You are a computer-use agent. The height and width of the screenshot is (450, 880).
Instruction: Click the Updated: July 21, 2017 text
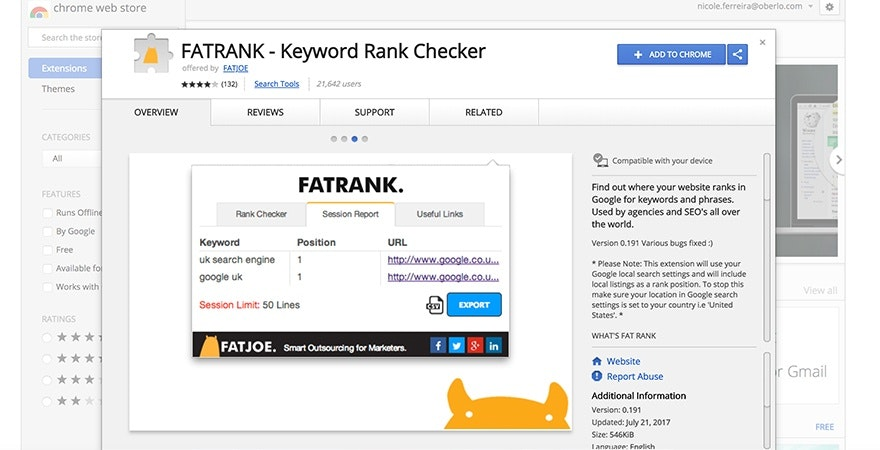[x=631, y=423]
